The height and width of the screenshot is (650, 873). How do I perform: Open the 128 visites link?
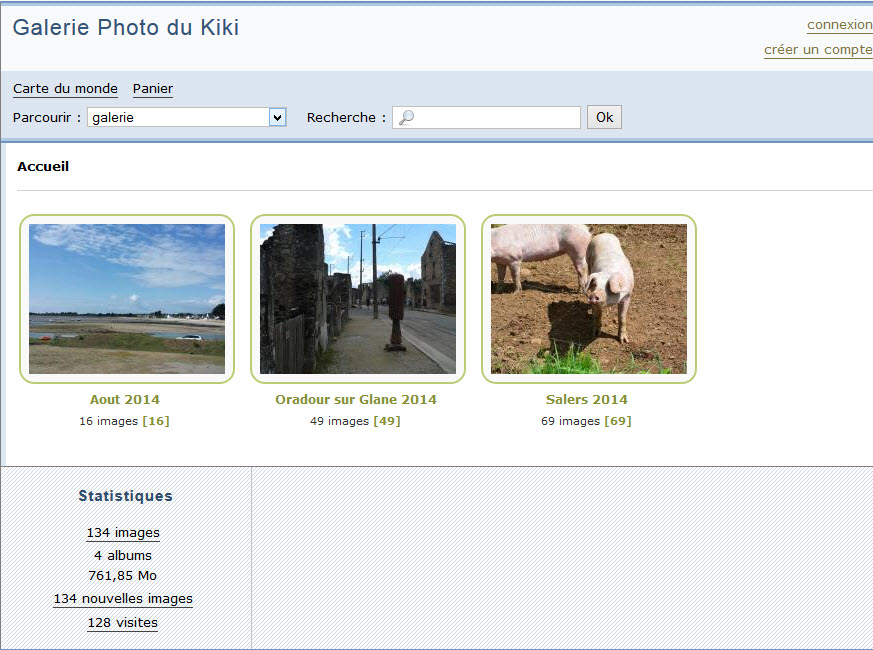point(122,623)
